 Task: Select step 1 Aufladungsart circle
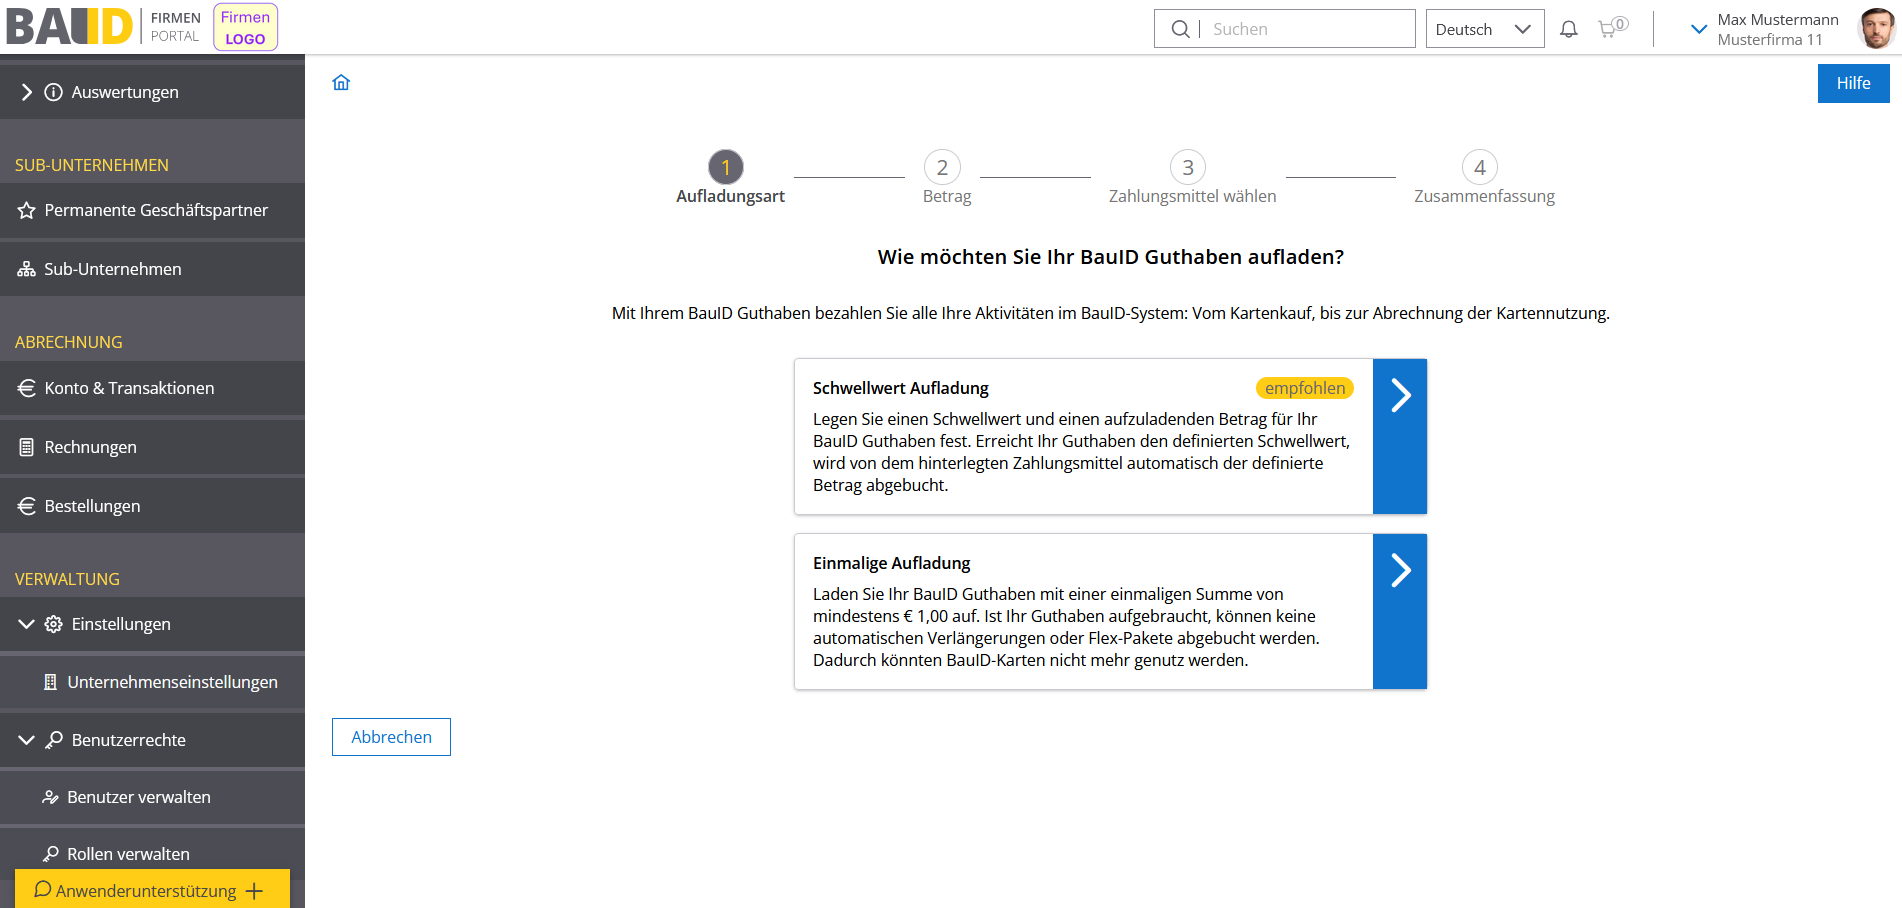(x=726, y=167)
